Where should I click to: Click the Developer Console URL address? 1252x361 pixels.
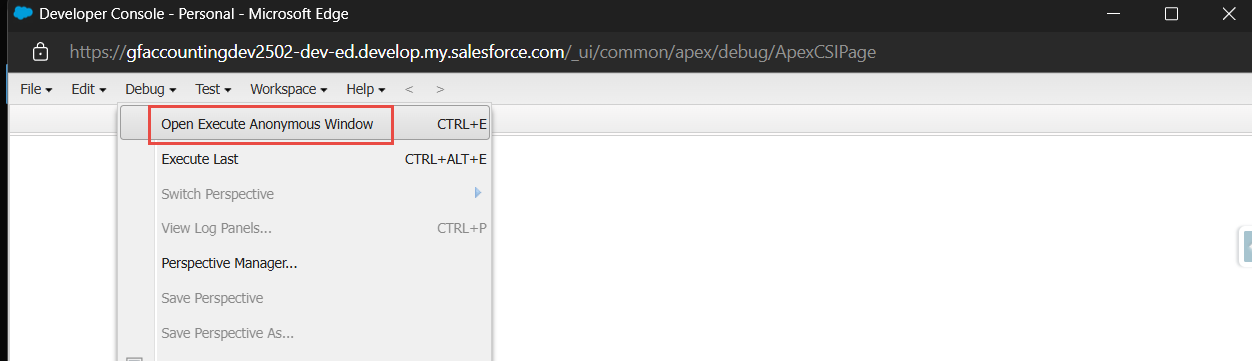pos(472,51)
